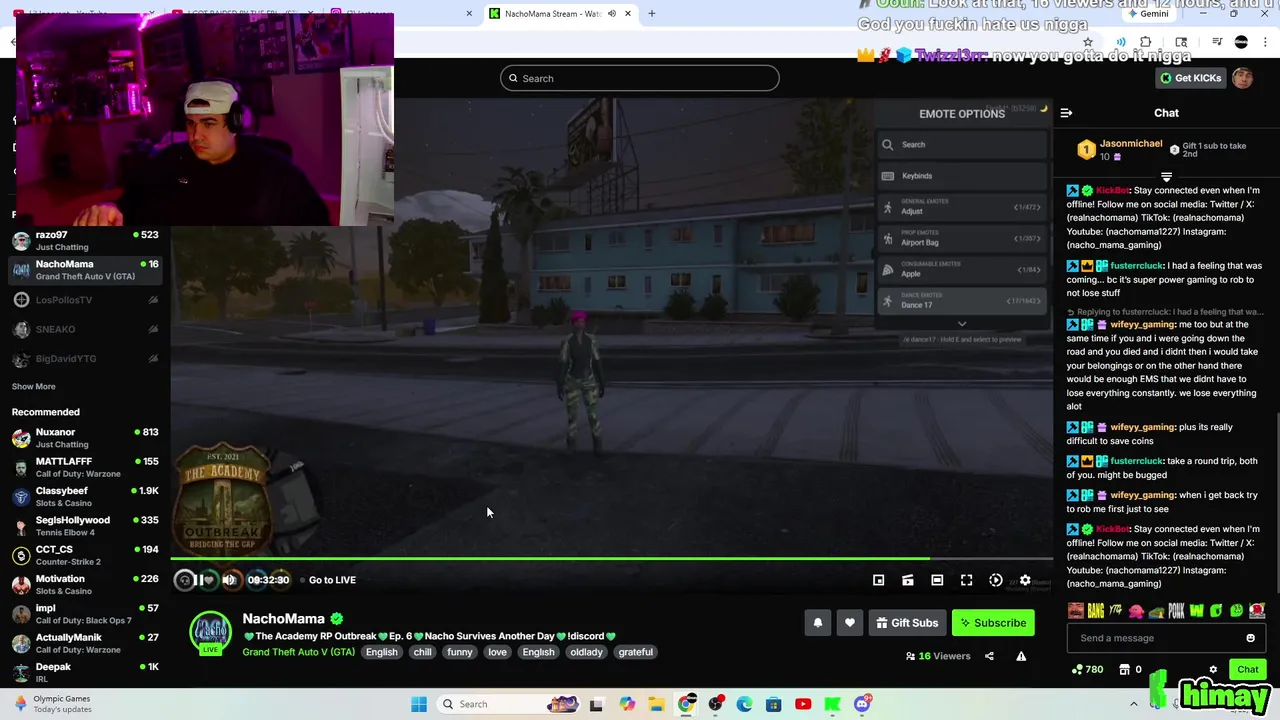This screenshot has width=1280, height=720.
Task: Insert the YTG emote
Action: click(1116, 611)
